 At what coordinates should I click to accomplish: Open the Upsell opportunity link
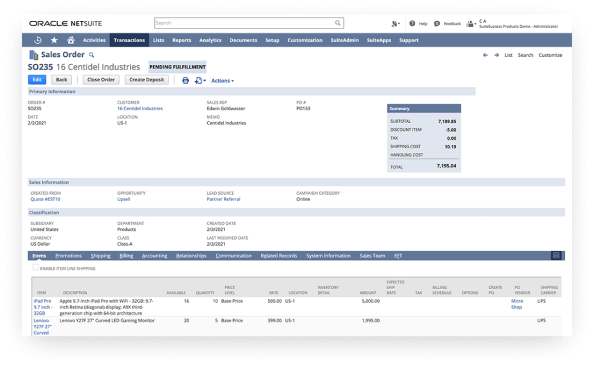pyautogui.click(x=123, y=199)
